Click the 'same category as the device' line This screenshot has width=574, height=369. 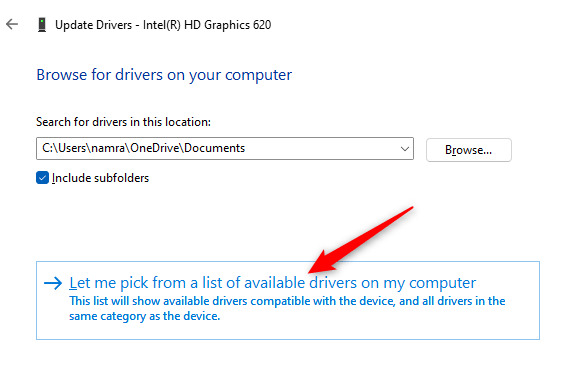point(145,316)
